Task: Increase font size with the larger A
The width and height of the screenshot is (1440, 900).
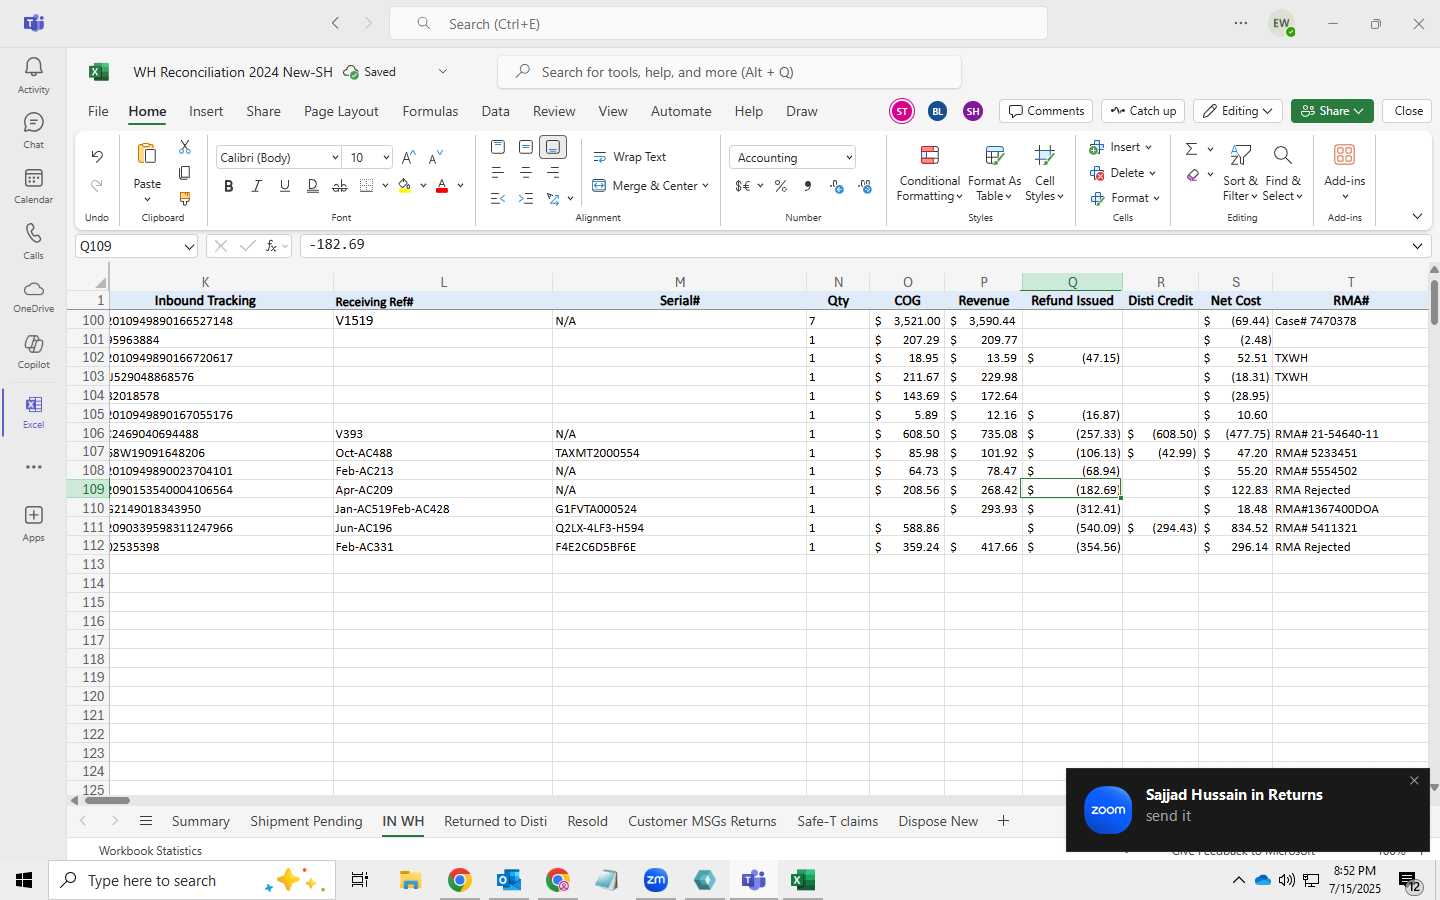Action: [408, 158]
